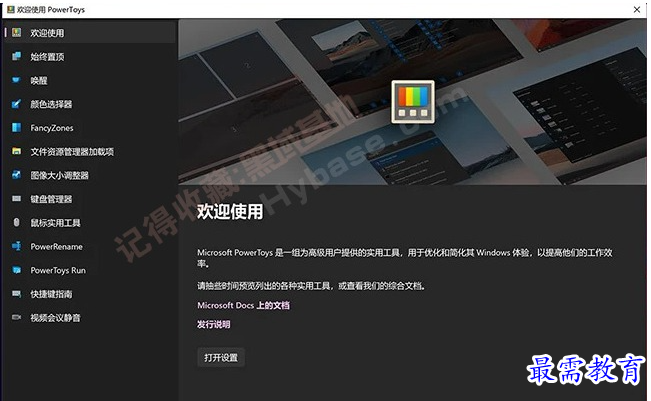Click the 请抽些时间预览 instruction sentence
The width and height of the screenshot is (651, 401).
(x=311, y=286)
